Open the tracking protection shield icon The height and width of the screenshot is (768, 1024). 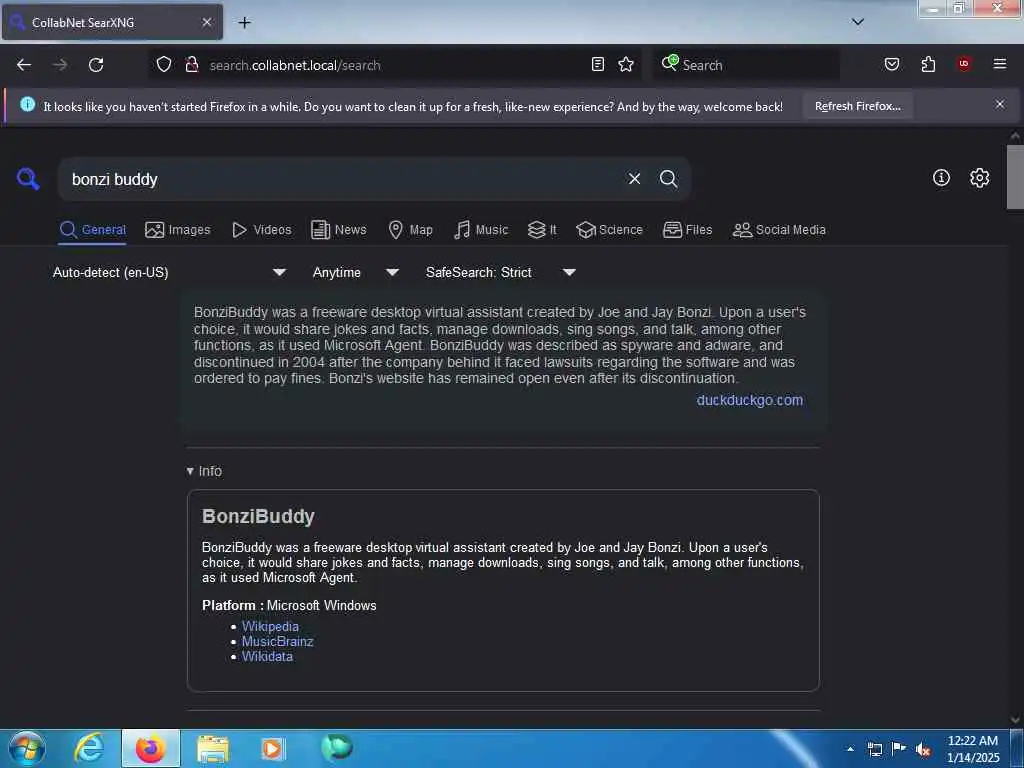pyautogui.click(x=164, y=64)
